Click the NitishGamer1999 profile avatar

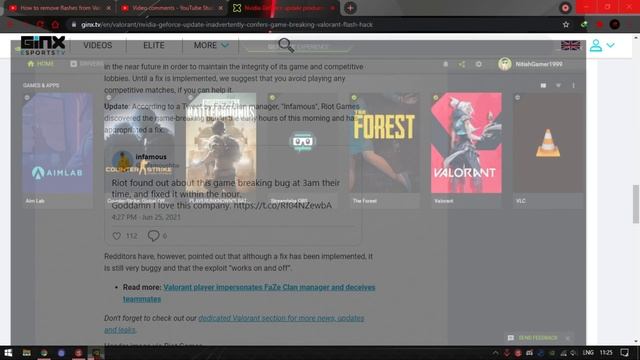(505, 64)
